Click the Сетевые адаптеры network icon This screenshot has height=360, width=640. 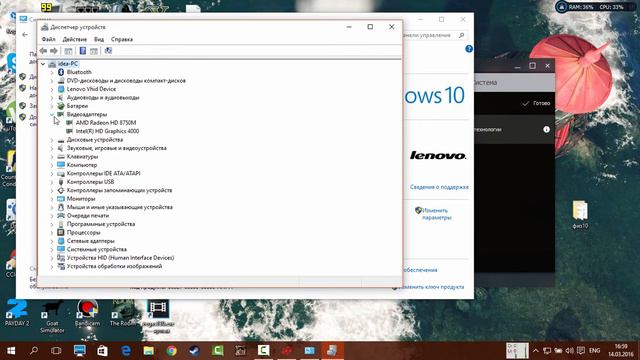pyautogui.click(x=61, y=241)
